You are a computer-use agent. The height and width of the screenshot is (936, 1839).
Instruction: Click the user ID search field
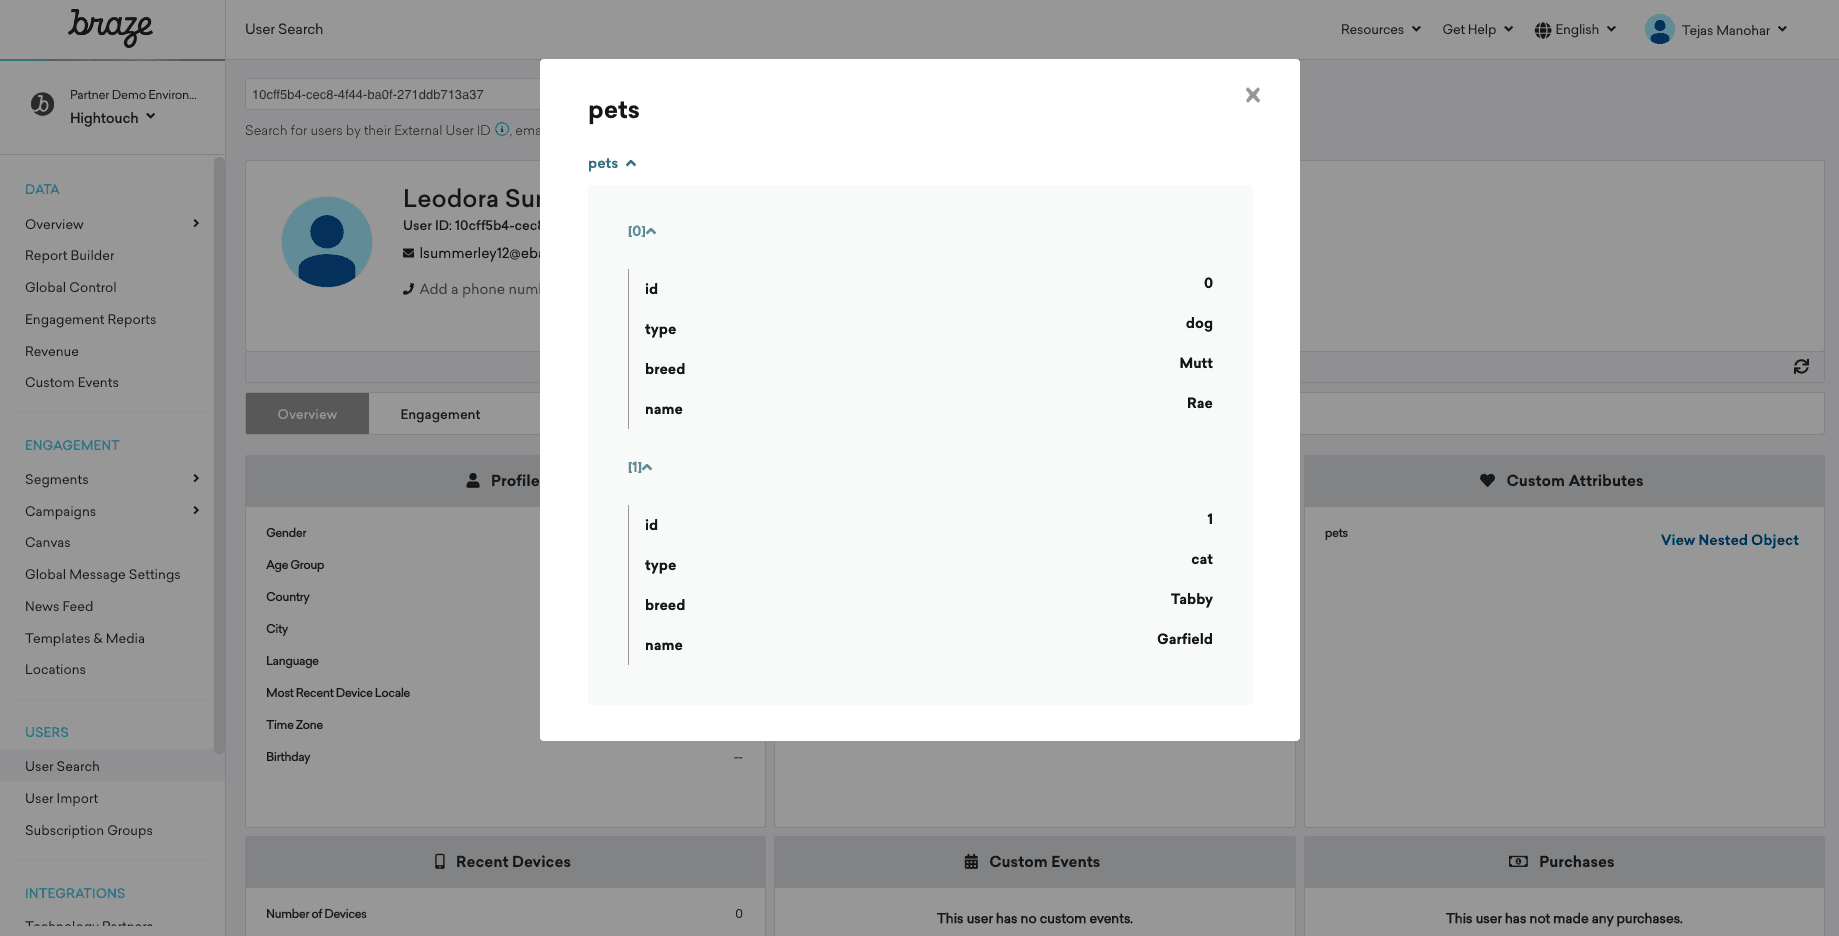coord(392,95)
